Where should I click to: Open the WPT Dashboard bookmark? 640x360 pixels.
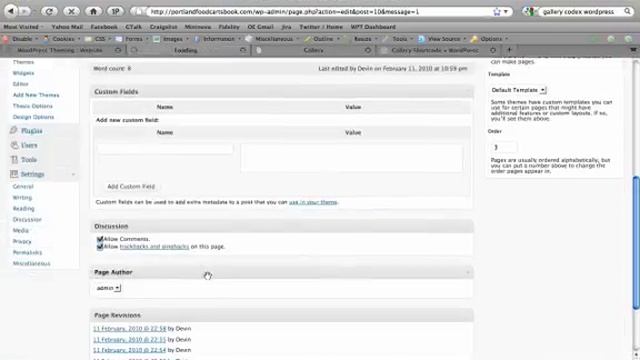pyautogui.click(x=373, y=27)
